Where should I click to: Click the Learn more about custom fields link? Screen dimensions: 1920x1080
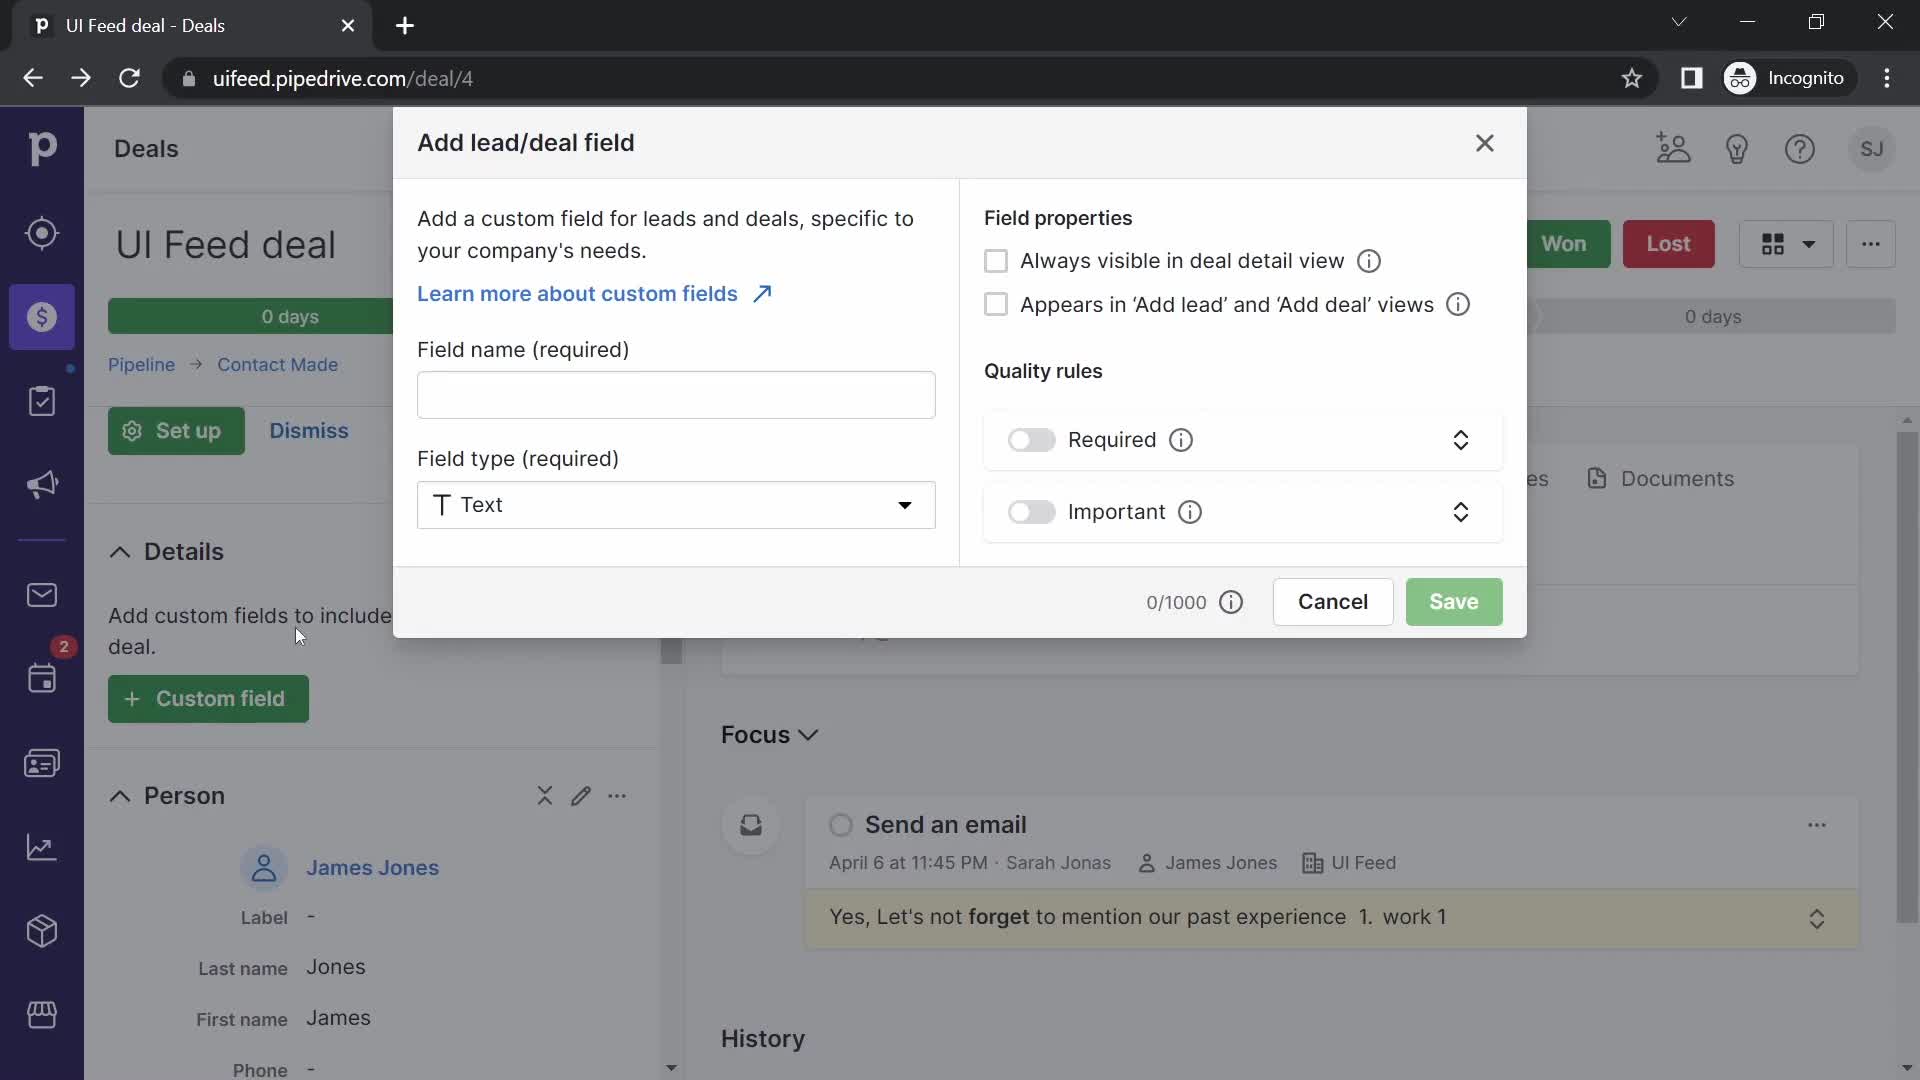[592, 293]
